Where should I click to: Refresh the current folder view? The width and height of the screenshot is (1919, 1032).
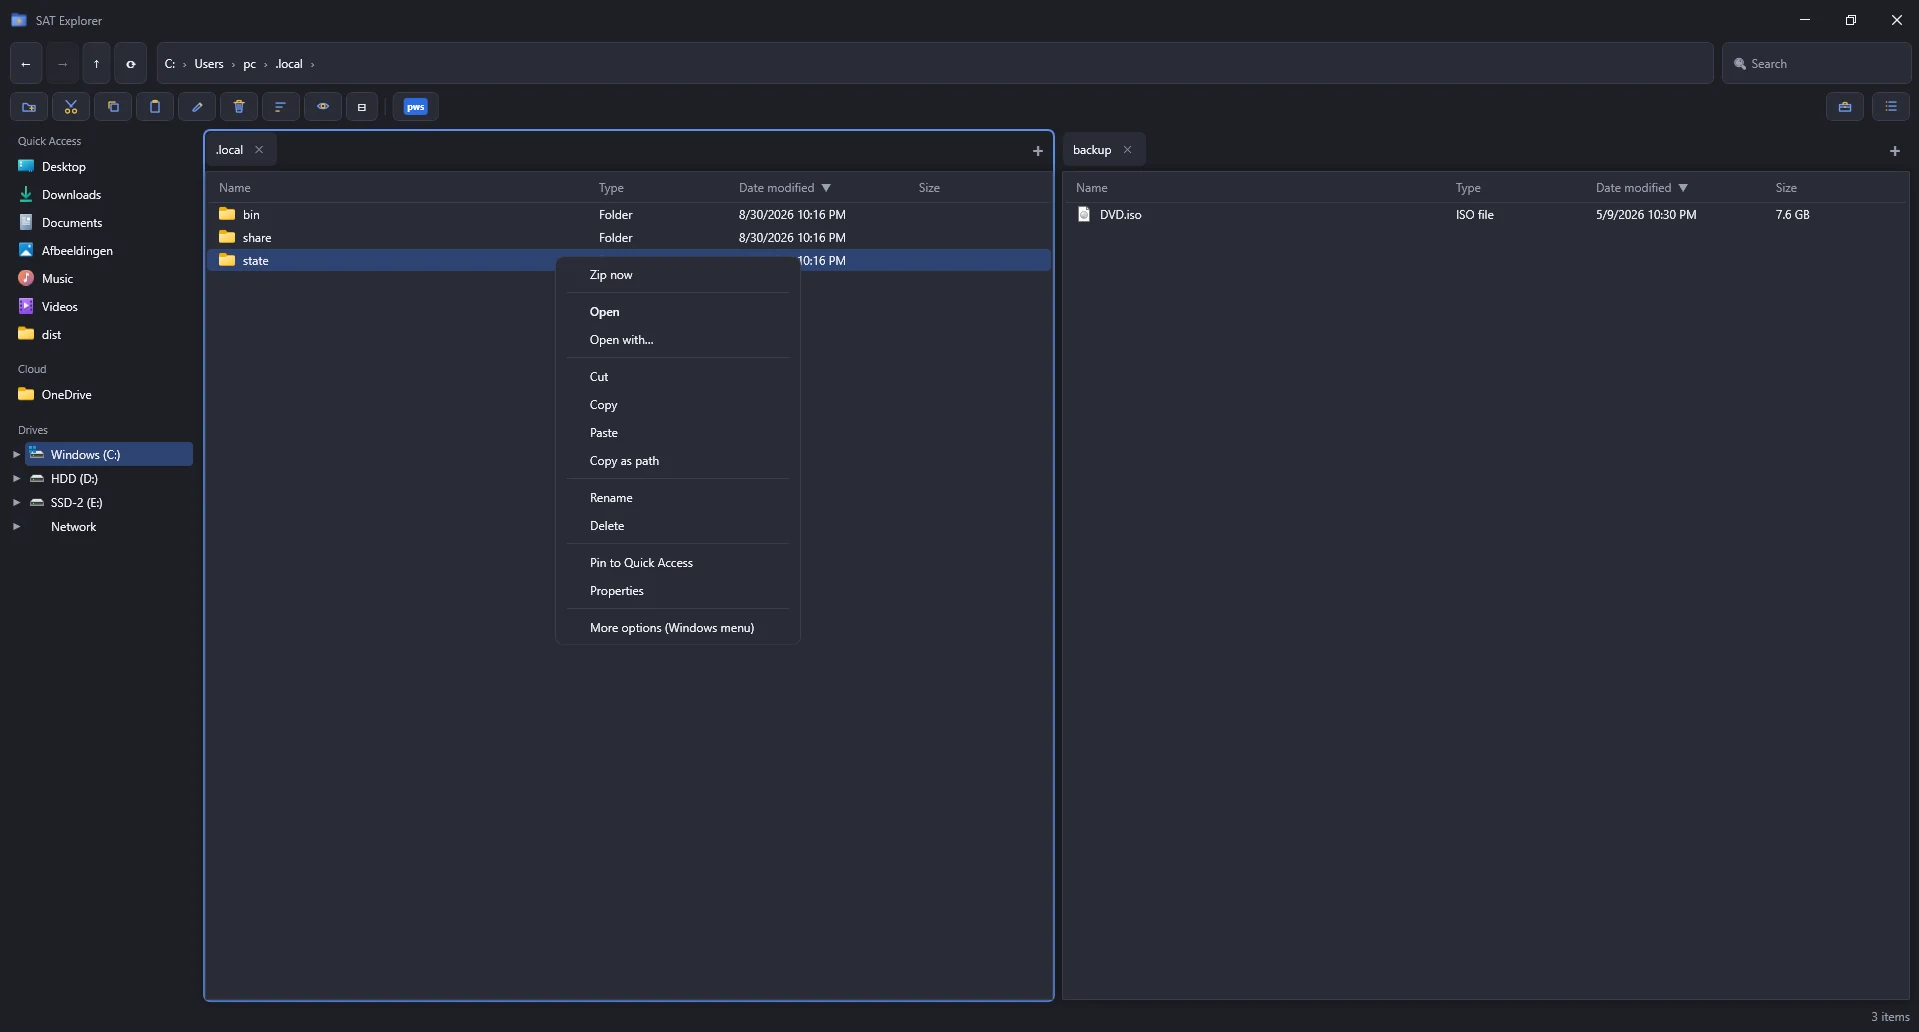coord(130,64)
